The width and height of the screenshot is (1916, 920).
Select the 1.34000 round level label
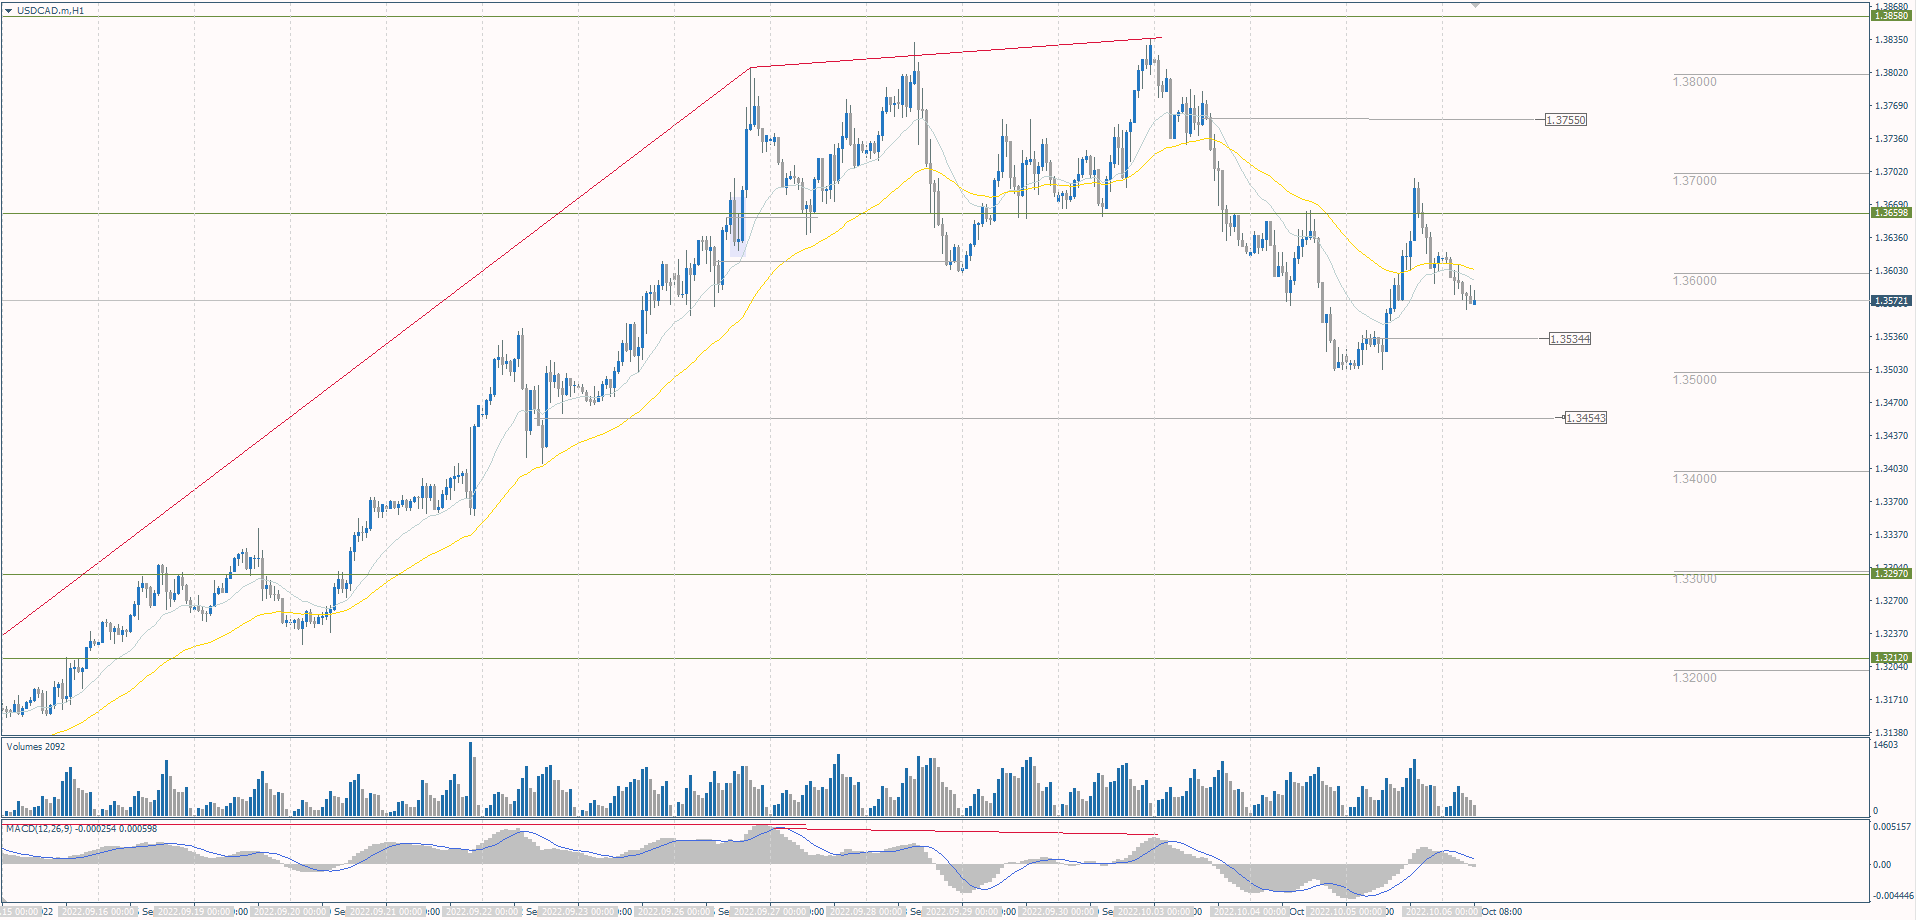coord(1694,479)
